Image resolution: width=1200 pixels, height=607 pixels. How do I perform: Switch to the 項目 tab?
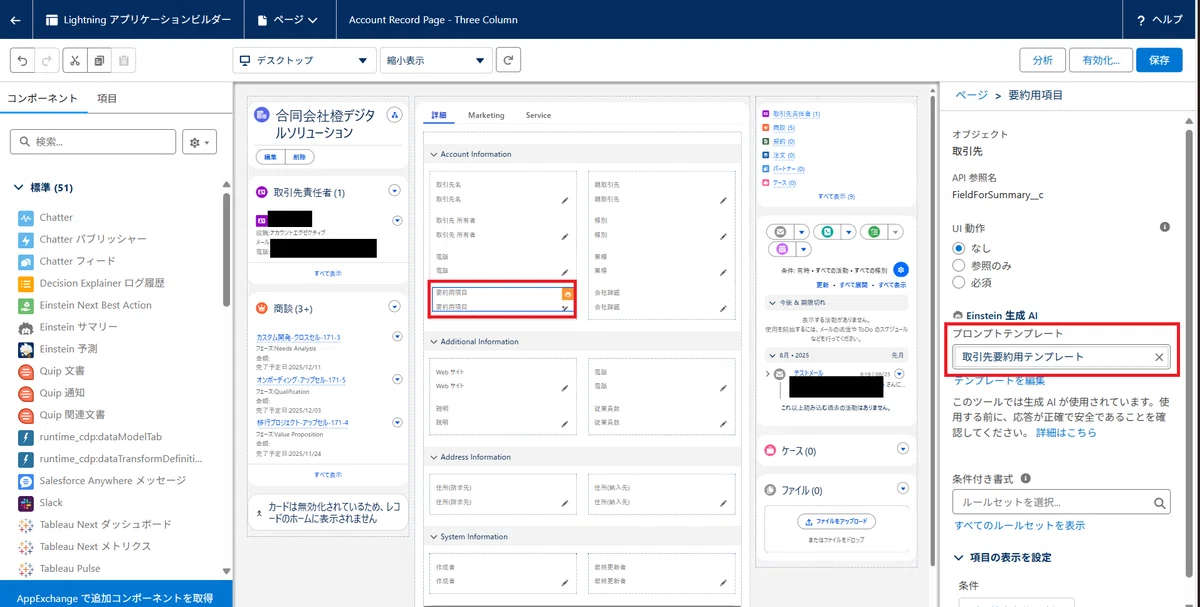click(107, 98)
